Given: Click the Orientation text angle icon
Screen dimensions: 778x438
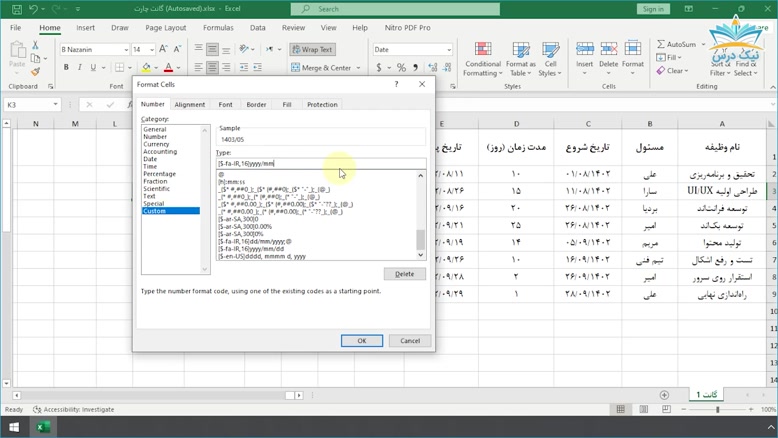Looking at the screenshot, I should (x=244, y=49).
